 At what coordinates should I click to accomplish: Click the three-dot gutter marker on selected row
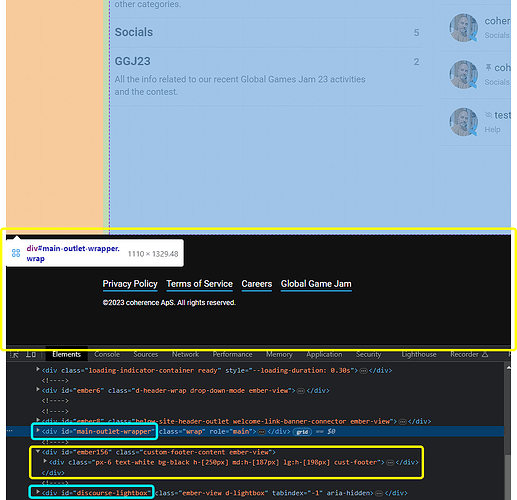pyautogui.click(x=10, y=431)
